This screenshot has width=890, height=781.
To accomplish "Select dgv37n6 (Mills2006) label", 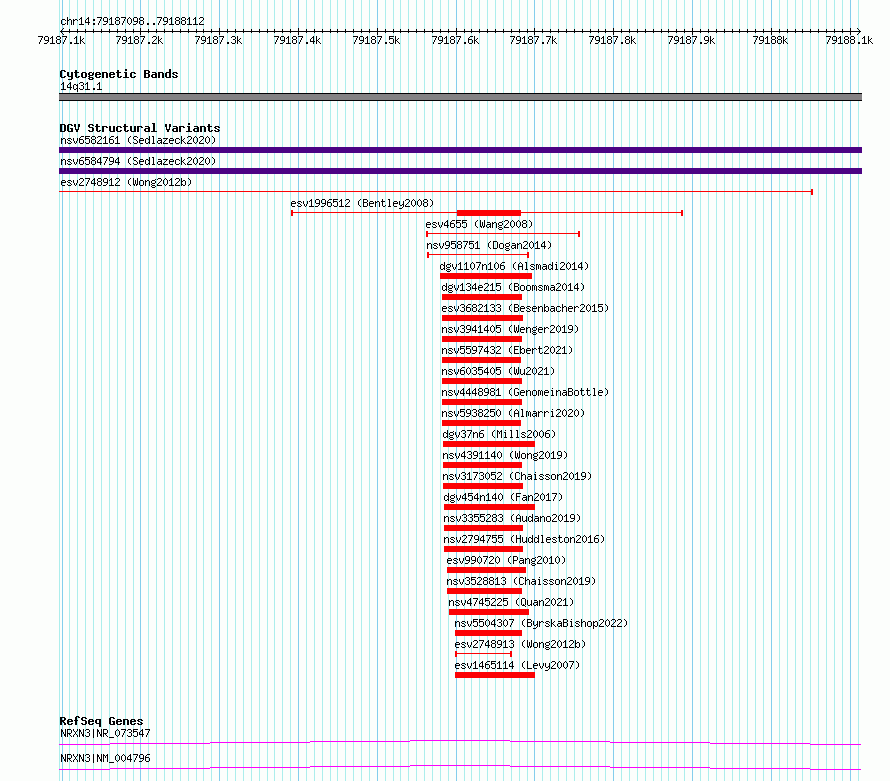I will pos(499,434).
